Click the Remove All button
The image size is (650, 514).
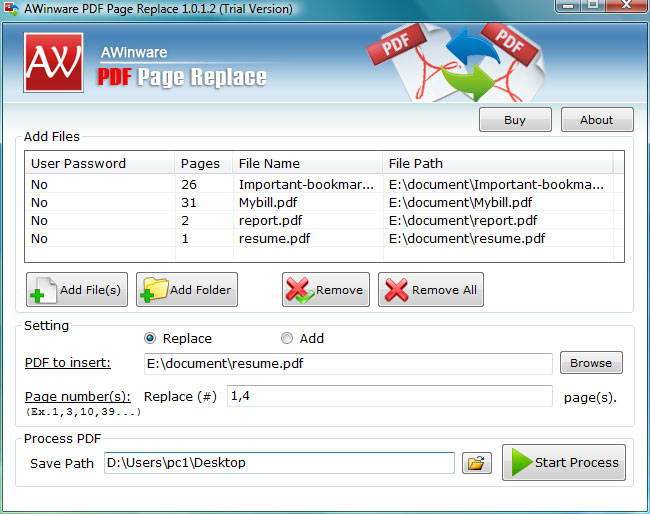(431, 290)
